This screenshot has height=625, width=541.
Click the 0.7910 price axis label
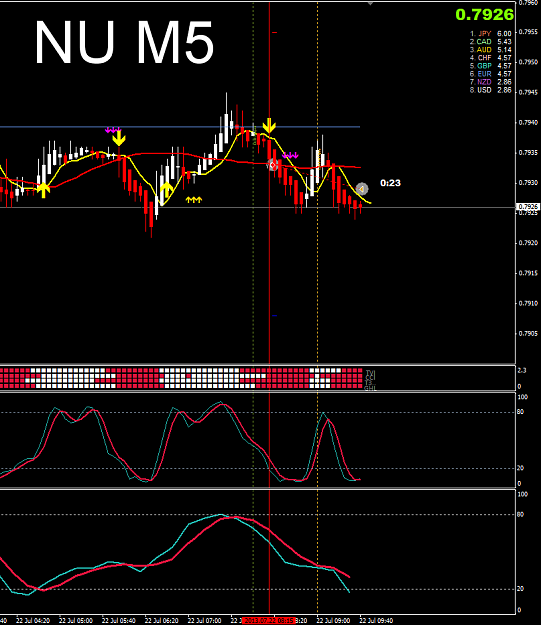(529, 304)
